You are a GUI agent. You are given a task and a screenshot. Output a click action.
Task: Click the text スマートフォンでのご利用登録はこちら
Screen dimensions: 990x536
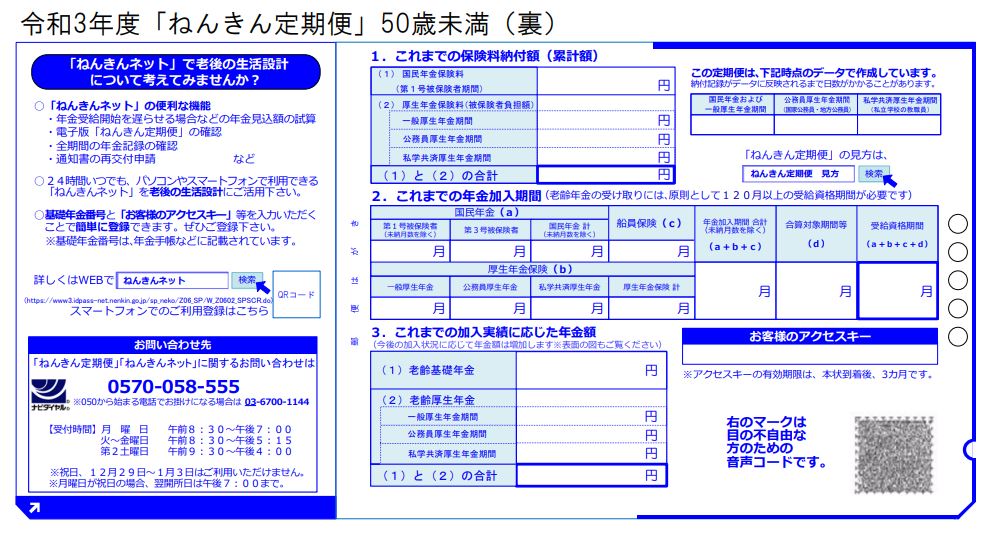(169, 311)
